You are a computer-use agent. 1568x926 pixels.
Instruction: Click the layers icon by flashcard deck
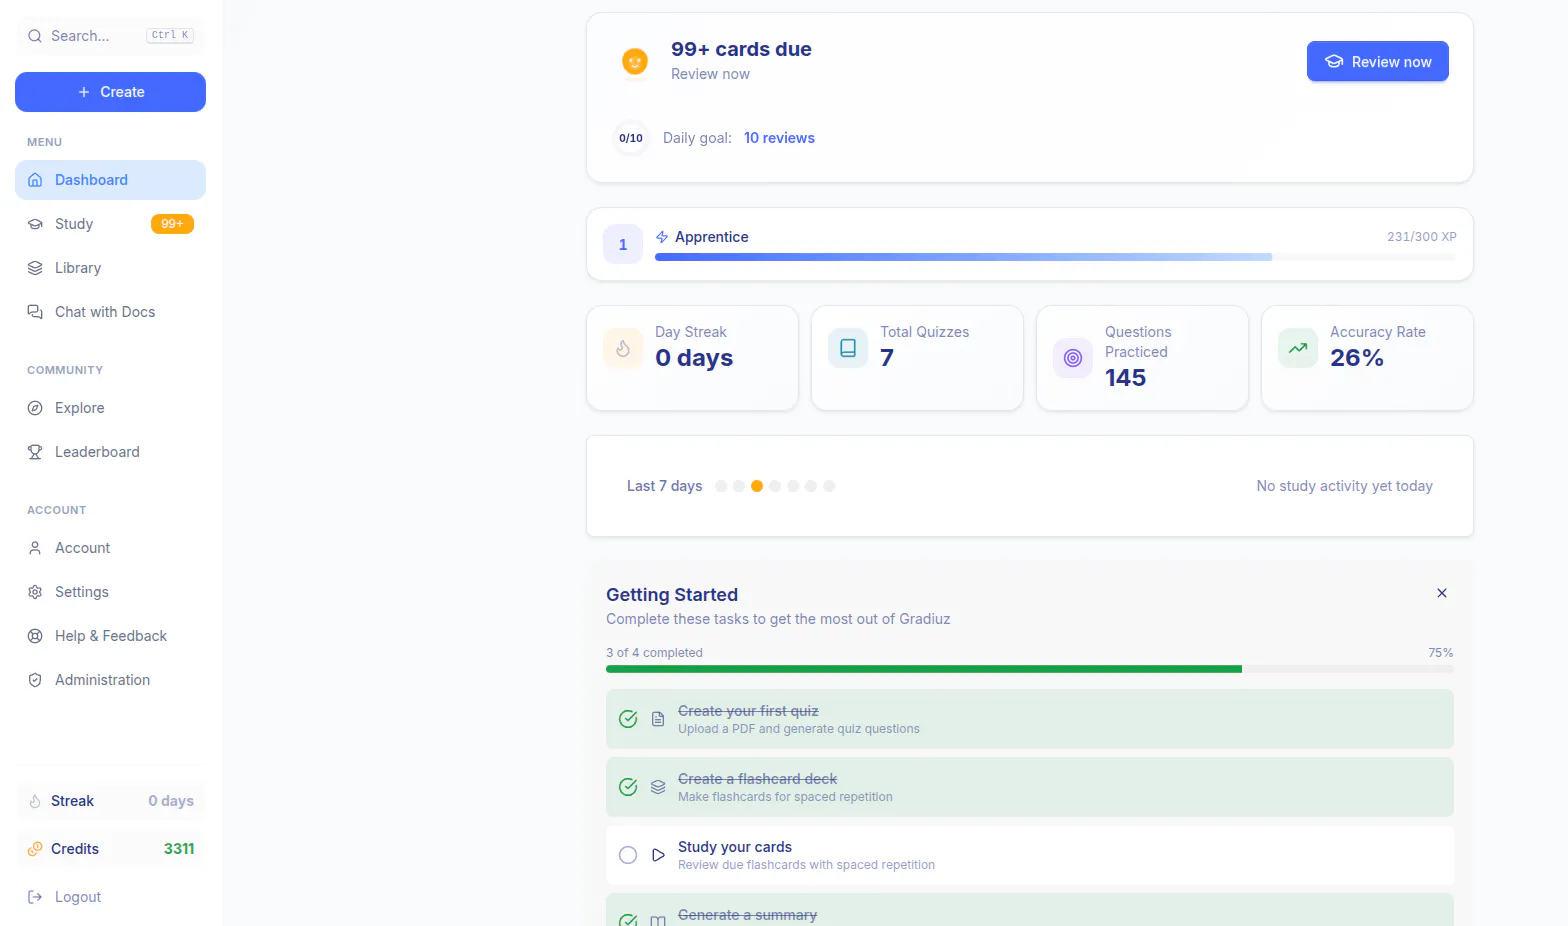click(x=658, y=787)
